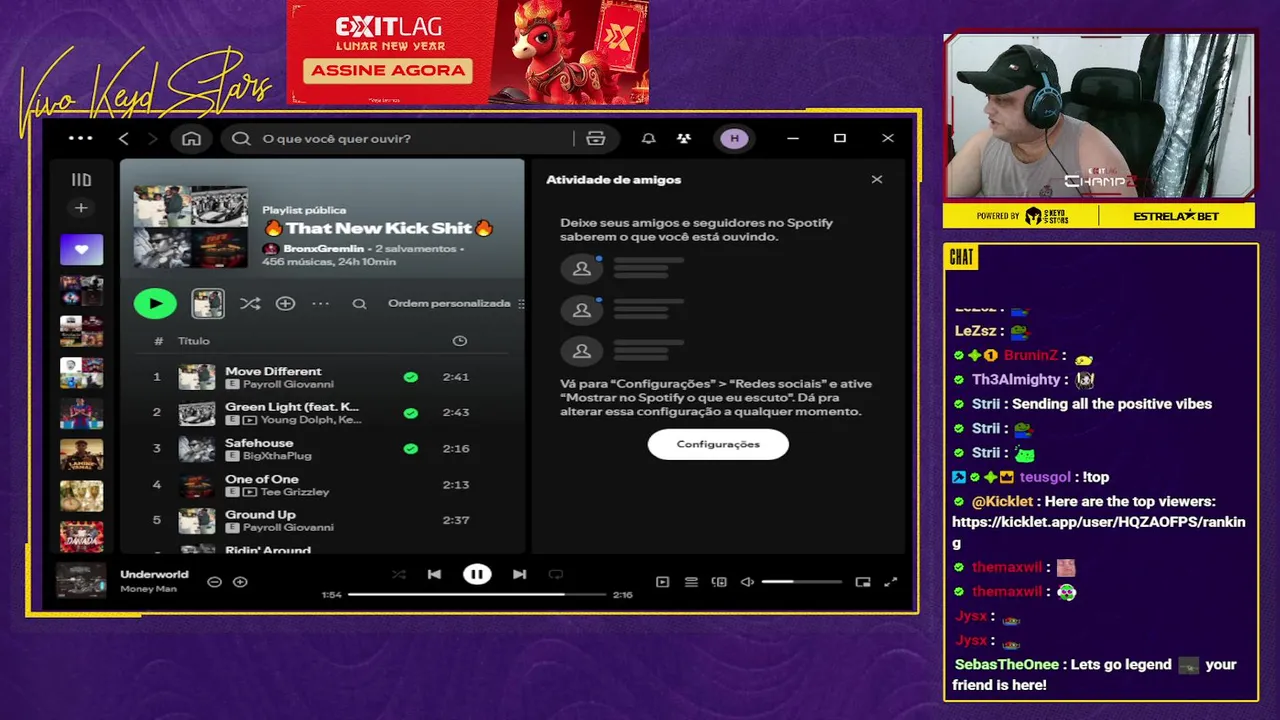This screenshot has width=1280, height=720.
Task: Open more options for the playlist
Action: [320, 303]
